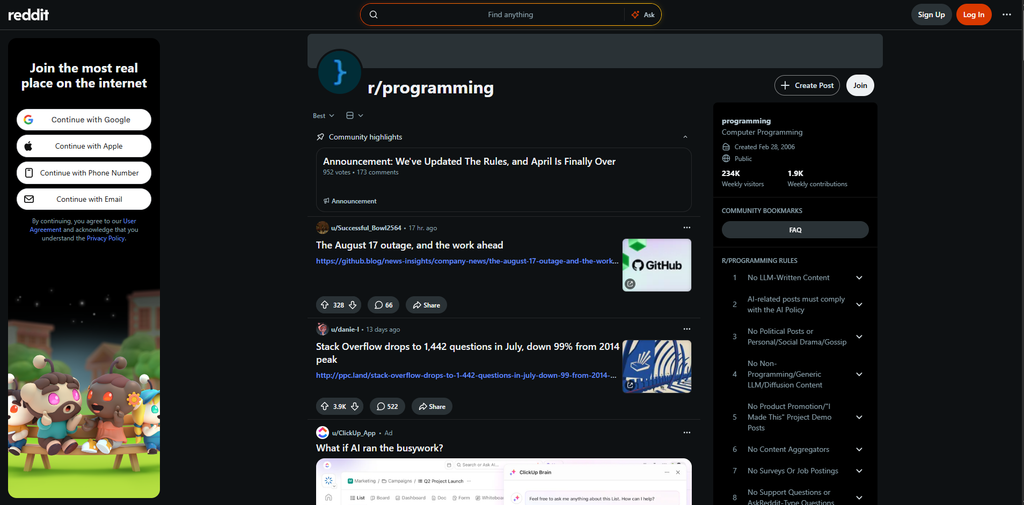
Task: Continue with Apple
Action: click(x=84, y=146)
